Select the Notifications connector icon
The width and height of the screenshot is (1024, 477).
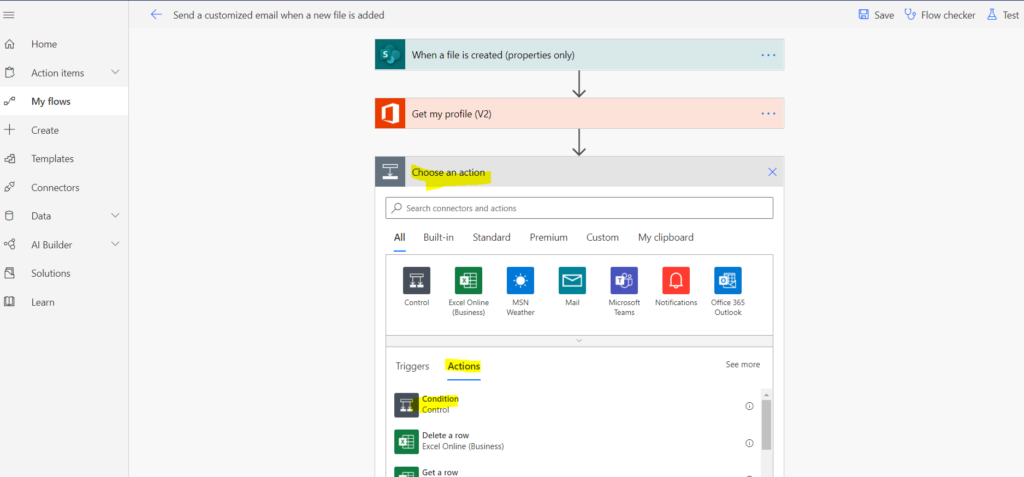point(676,281)
